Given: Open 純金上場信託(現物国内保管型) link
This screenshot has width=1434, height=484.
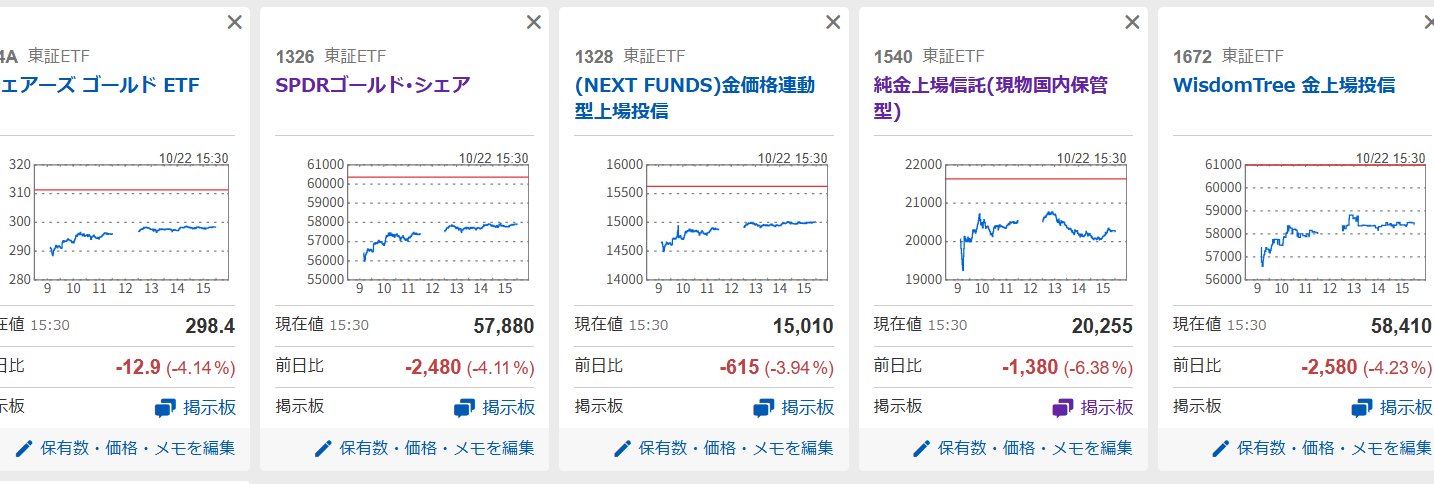Looking at the screenshot, I should pyautogui.click(x=990, y=98).
